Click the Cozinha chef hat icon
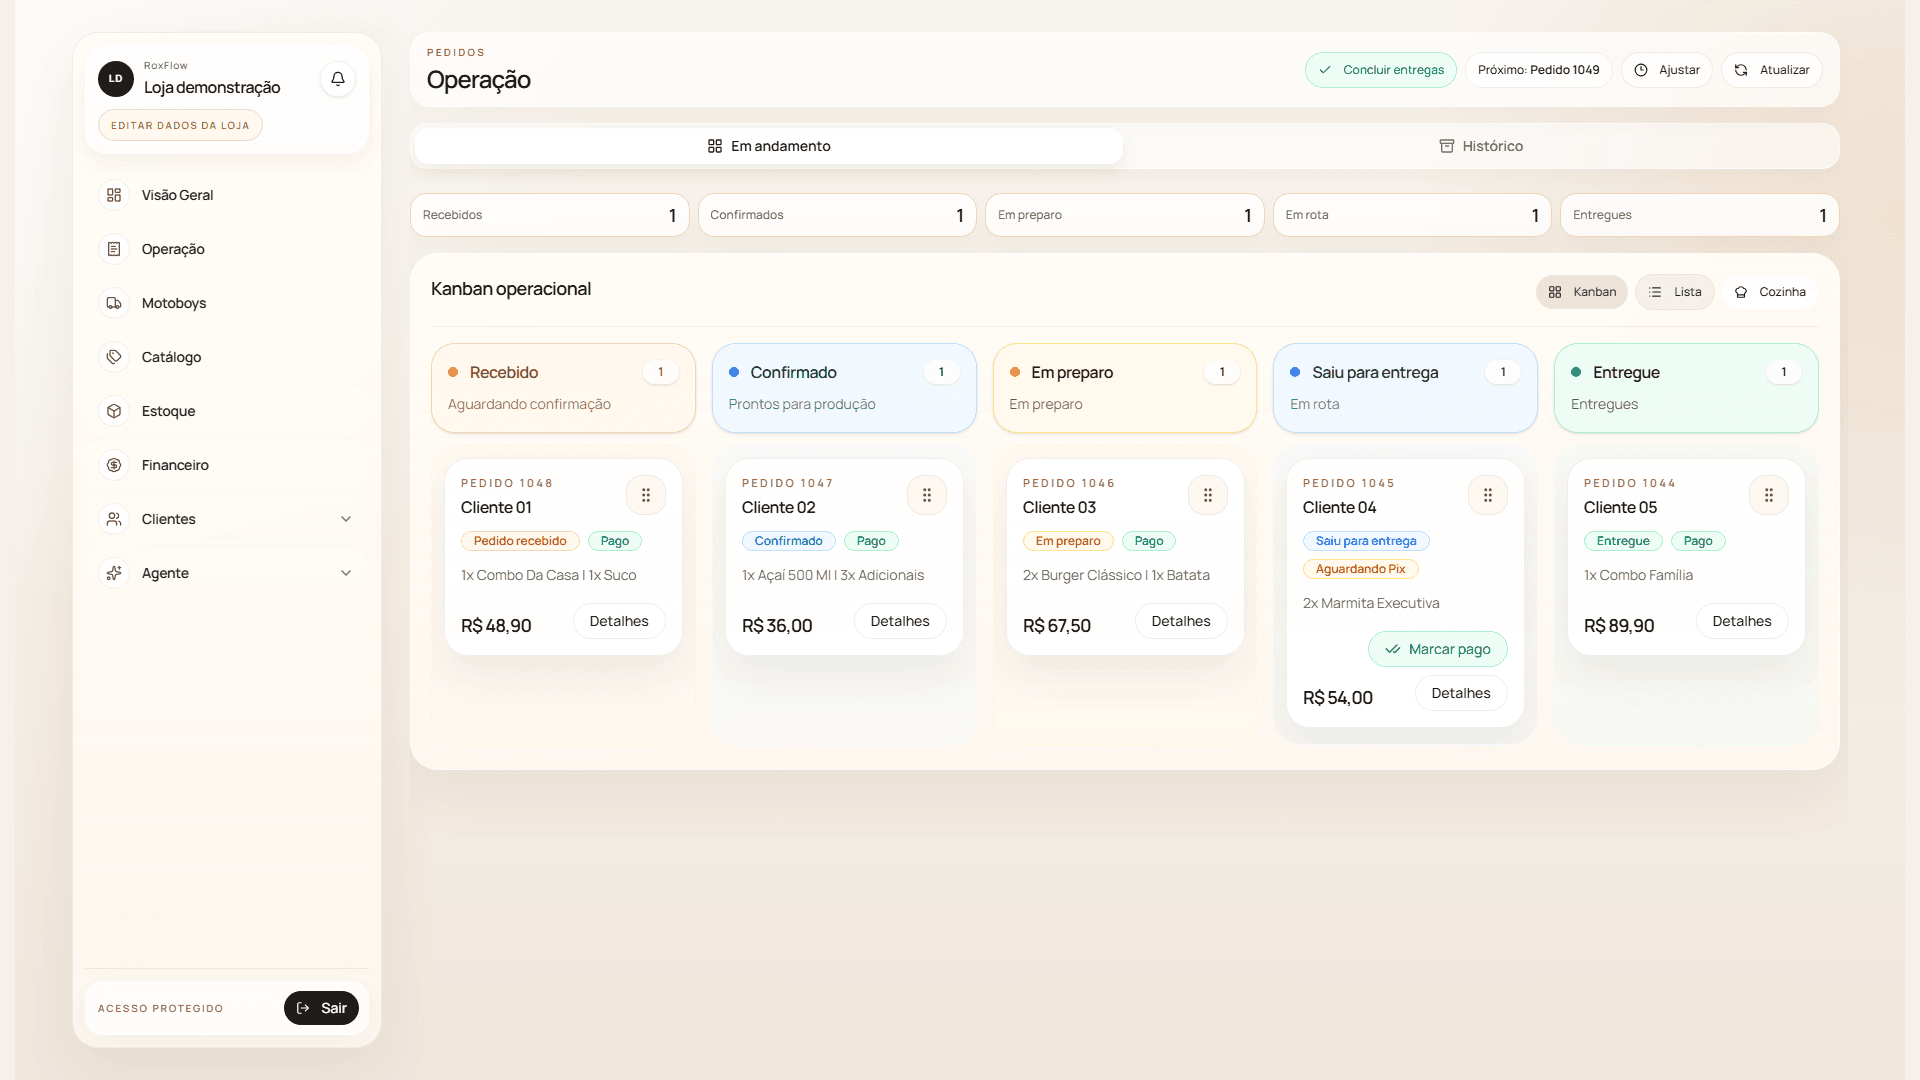Screen dimensions: 1920x1080 tap(1741, 292)
